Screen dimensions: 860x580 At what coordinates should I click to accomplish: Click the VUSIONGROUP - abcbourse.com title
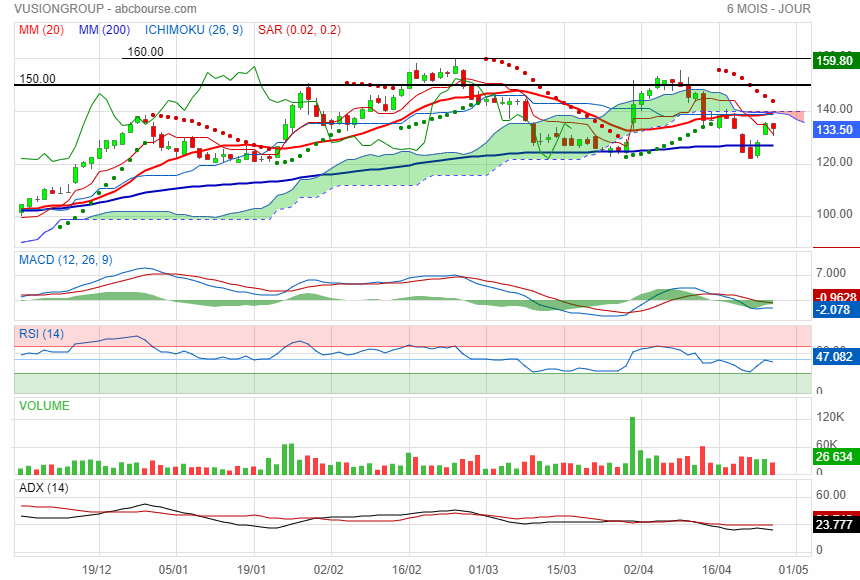tap(105, 9)
